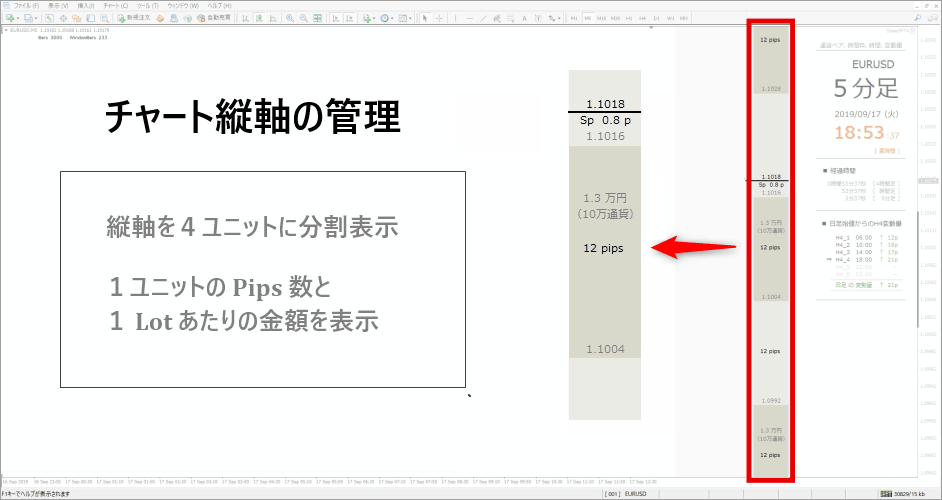Expand dropdown arrow beside new chart icon
942x500 pixels.
point(18,18)
